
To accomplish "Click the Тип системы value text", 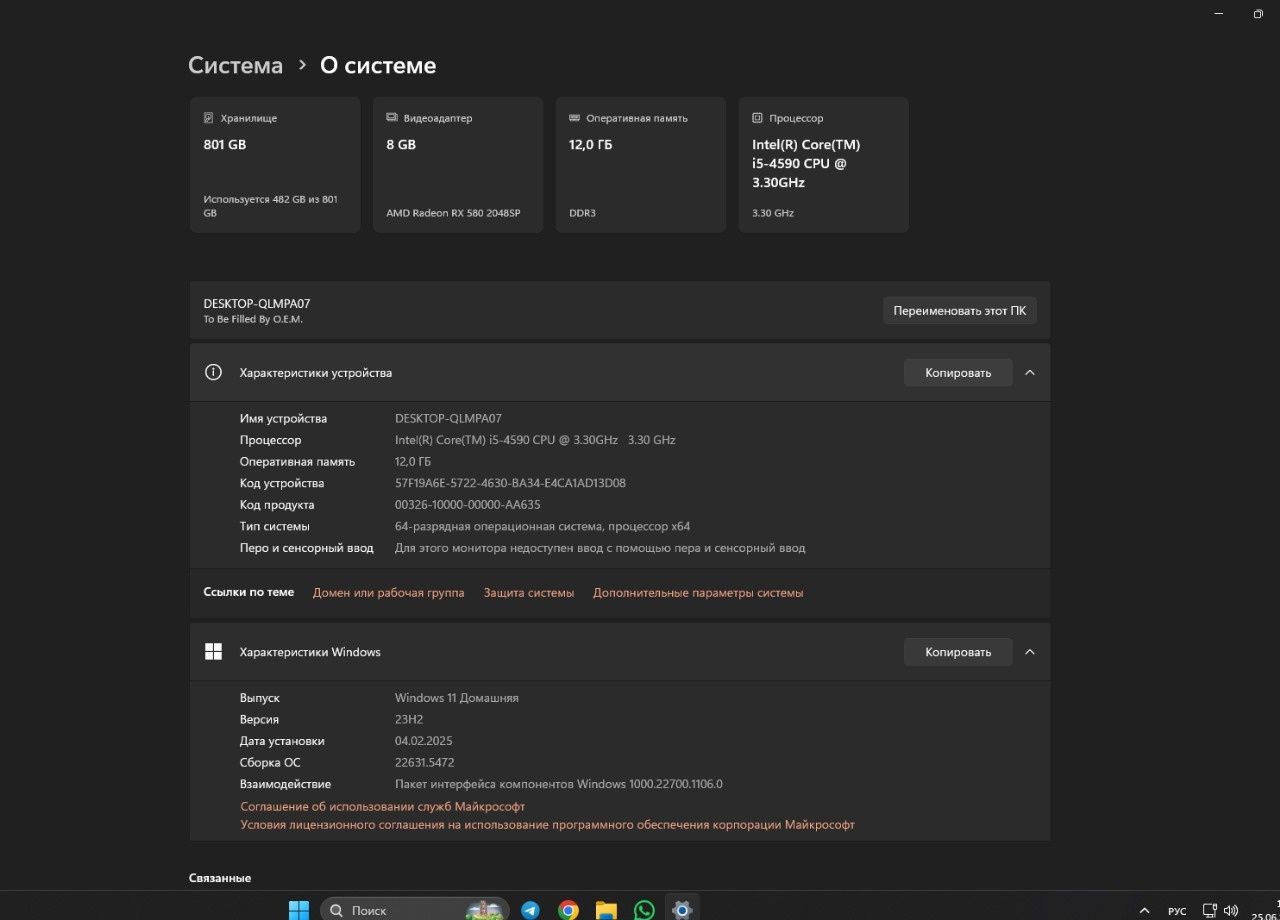I will pyautogui.click(x=543, y=526).
